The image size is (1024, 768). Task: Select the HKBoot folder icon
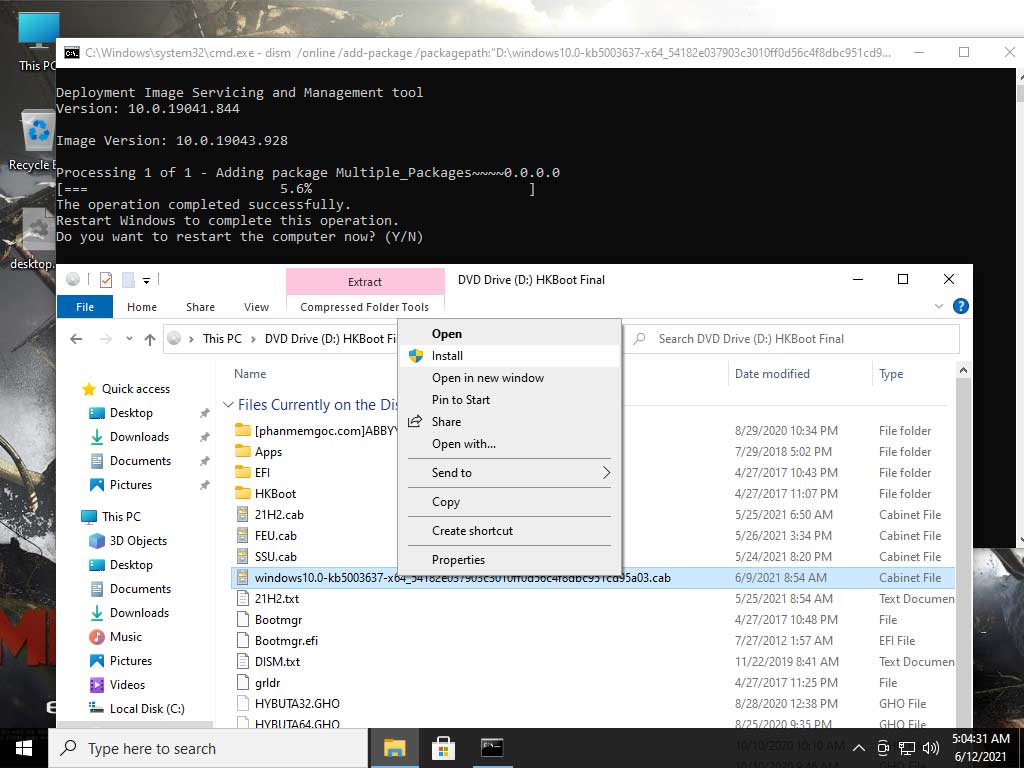243,493
